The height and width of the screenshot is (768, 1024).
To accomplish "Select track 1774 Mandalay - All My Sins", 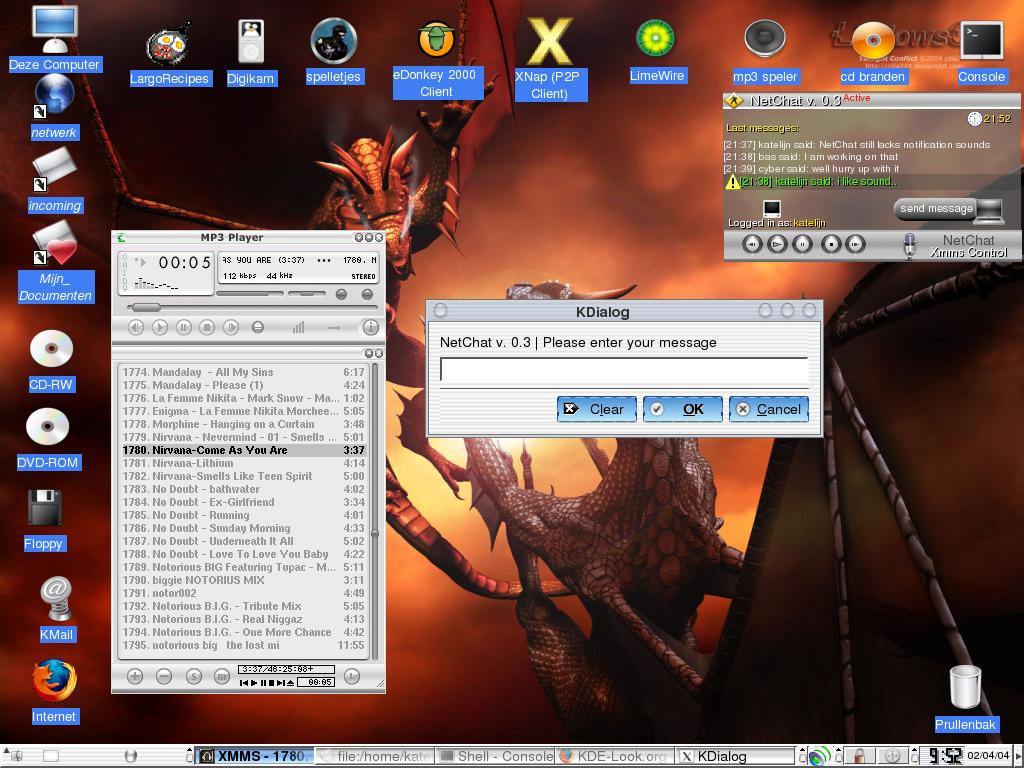I will pos(244,372).
